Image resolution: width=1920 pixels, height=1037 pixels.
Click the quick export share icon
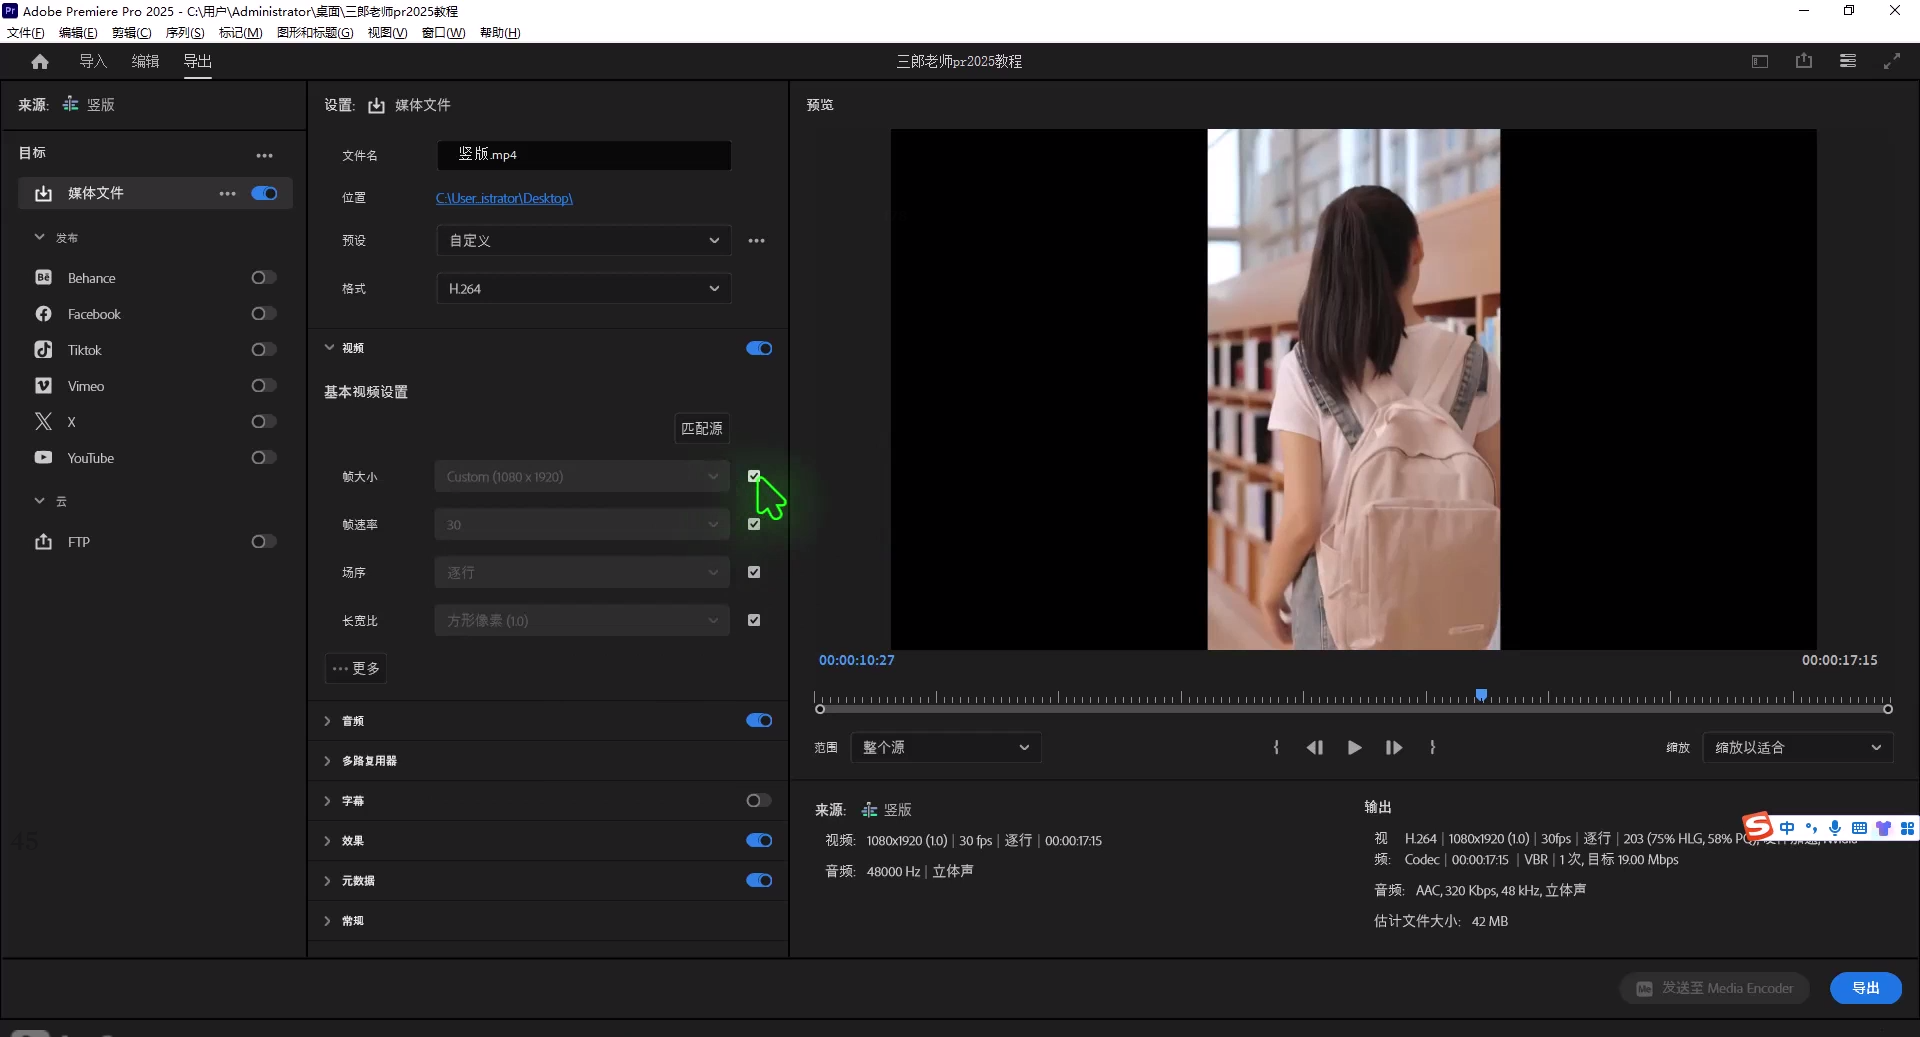point(1804,61)
